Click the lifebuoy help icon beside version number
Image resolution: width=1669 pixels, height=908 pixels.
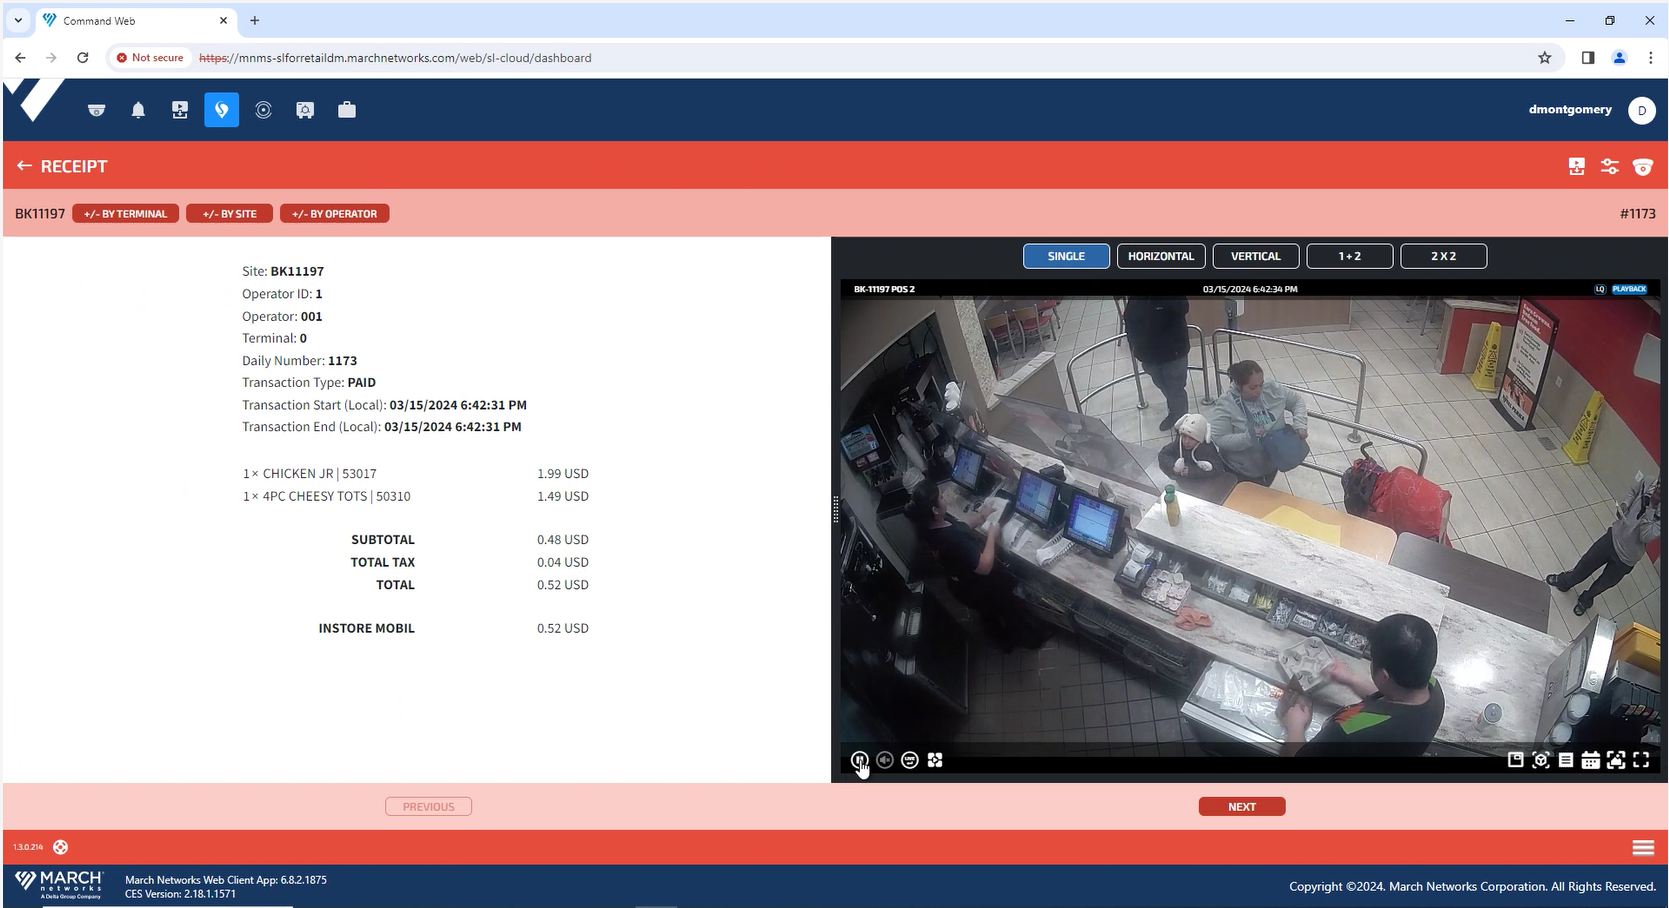pyautogui.click(x=60, y=847)
